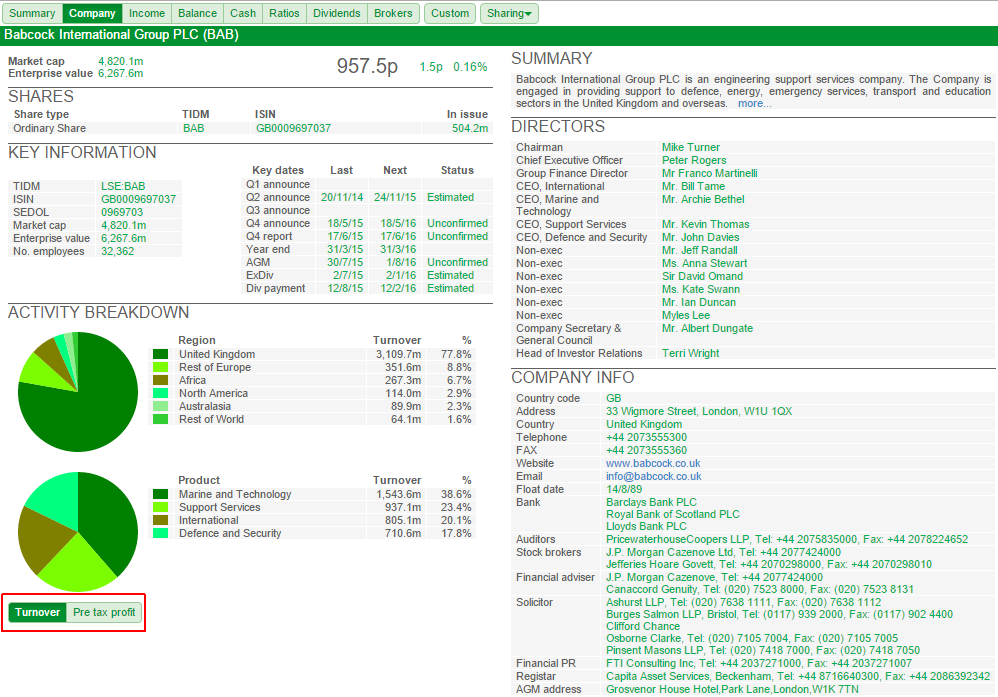Click the LSE:BAB TIDM value

coord(123,187)
